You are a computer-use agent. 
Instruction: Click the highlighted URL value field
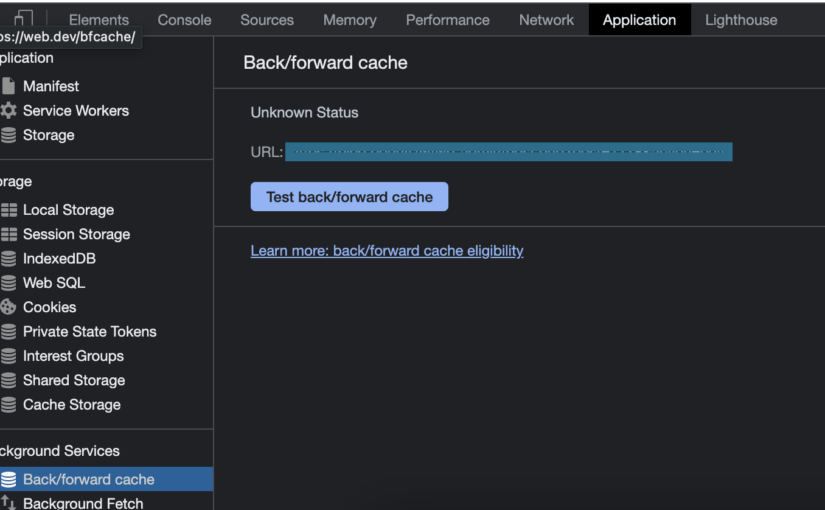508,152
